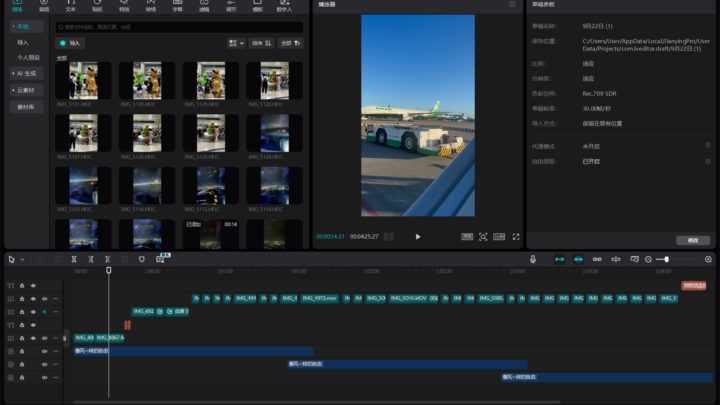Click the 修改 button in draft parameters
720x405 pixels.
point(693,240)
